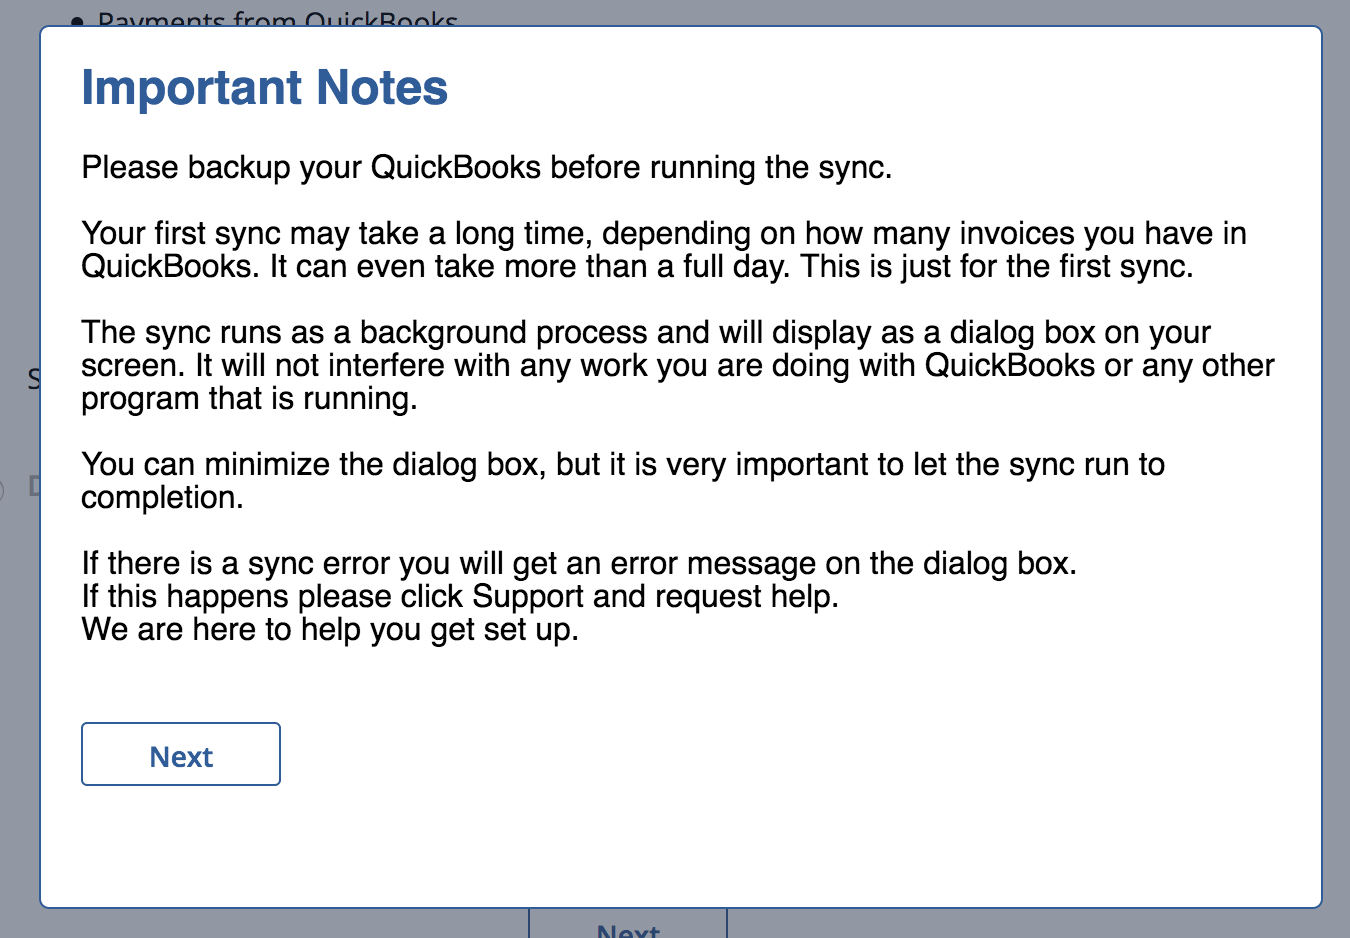Click the word "completion."

pos(162,498)
